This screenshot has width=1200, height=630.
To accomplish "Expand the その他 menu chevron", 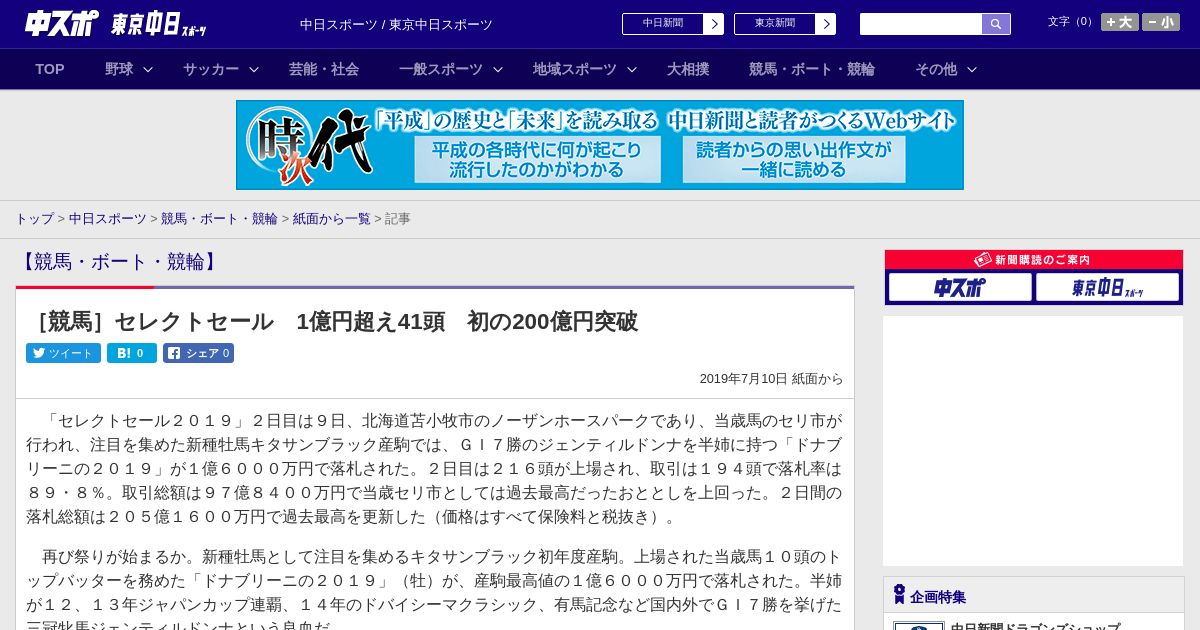I will tap(972, 69).
